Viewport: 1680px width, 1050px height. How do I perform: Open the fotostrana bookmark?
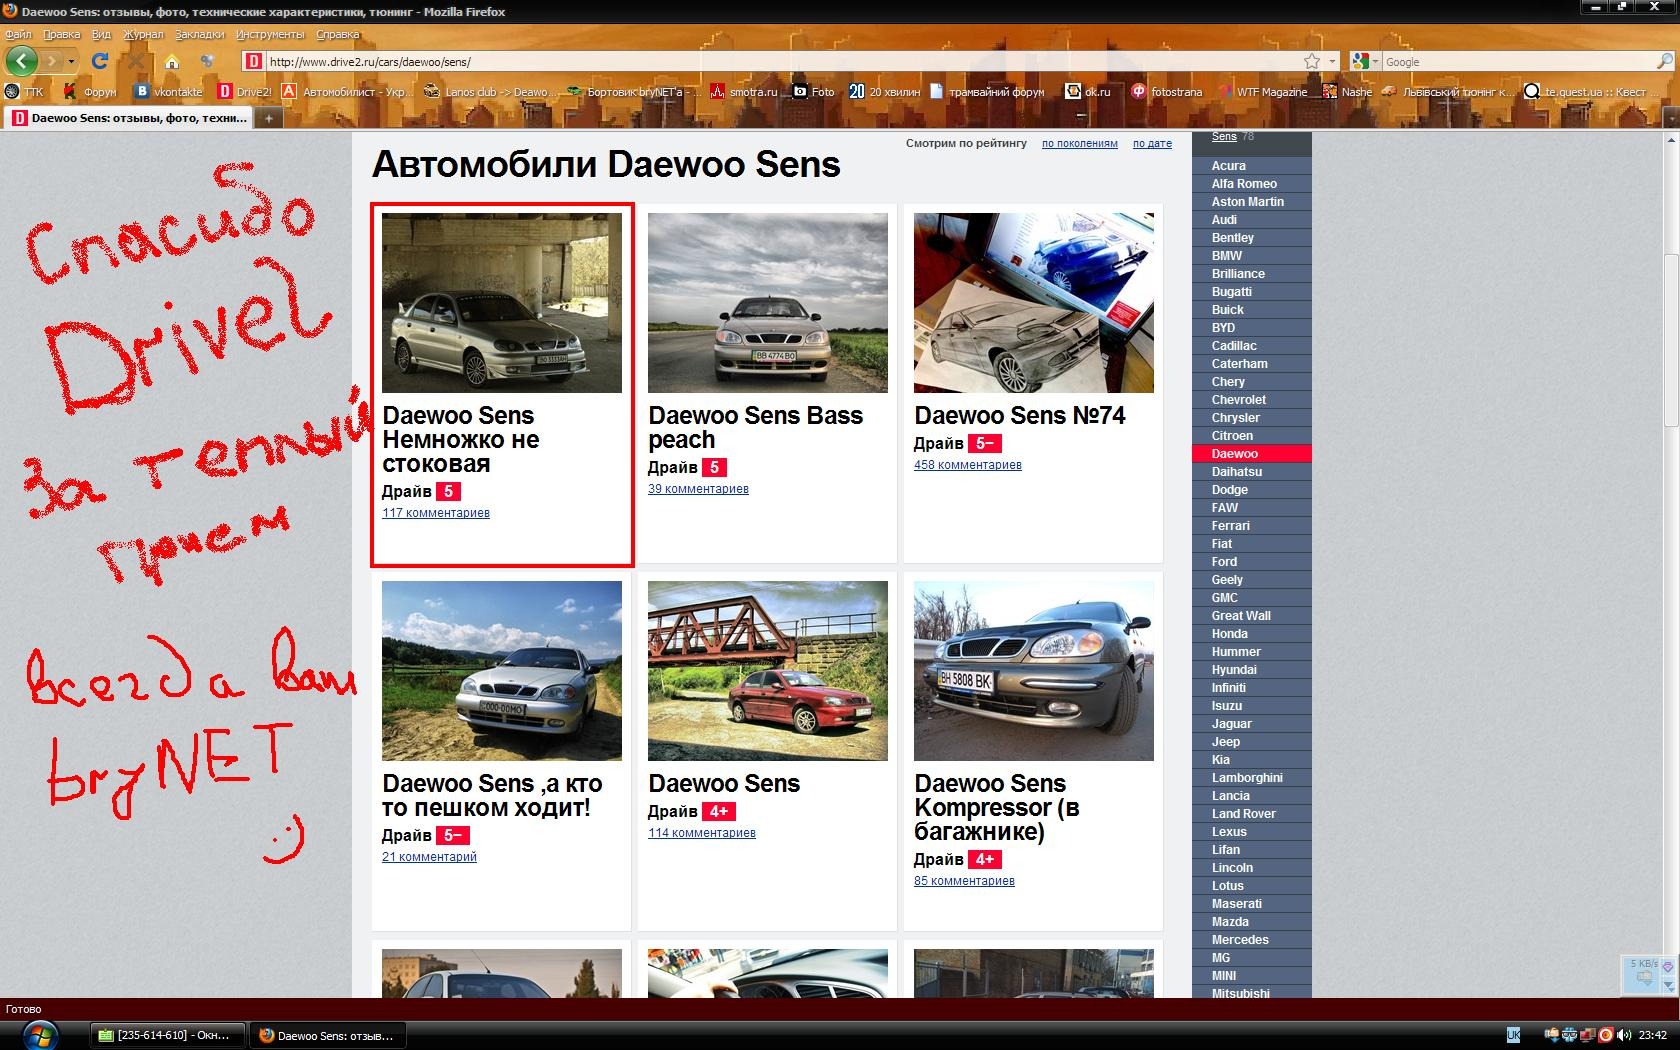click(x=1166, y=92)
